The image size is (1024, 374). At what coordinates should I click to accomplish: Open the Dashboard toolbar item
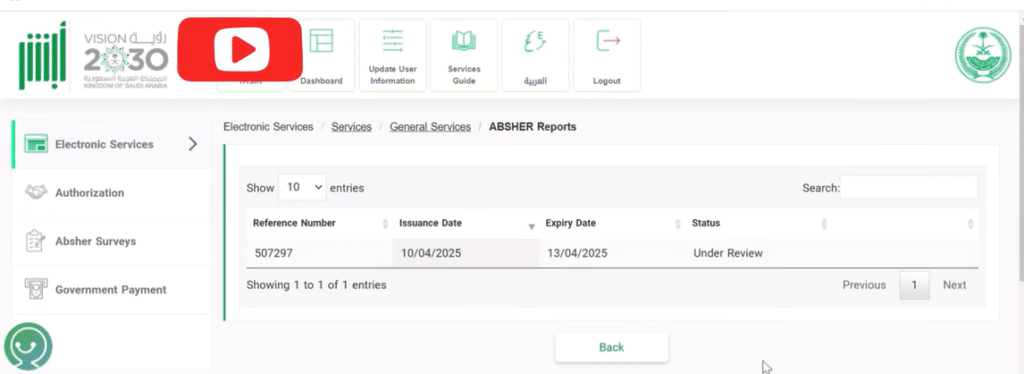coord(321,55)
